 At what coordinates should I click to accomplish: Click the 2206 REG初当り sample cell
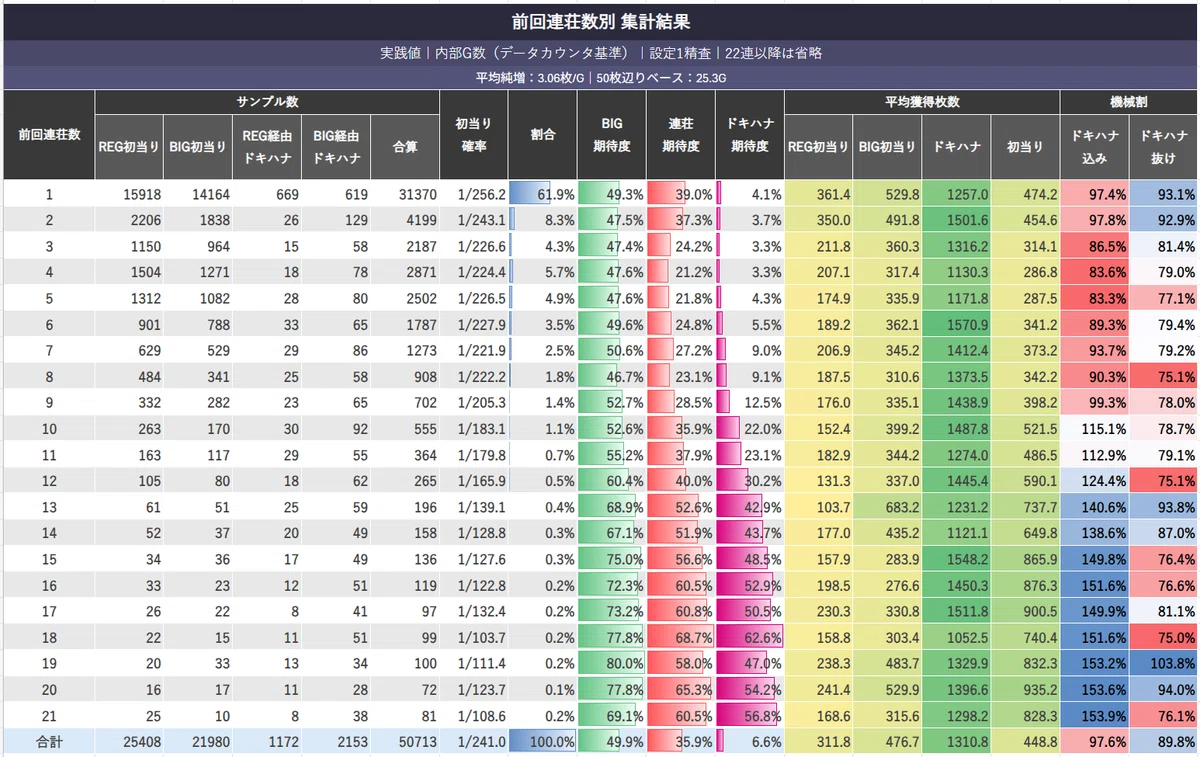(x=130, y=220)
